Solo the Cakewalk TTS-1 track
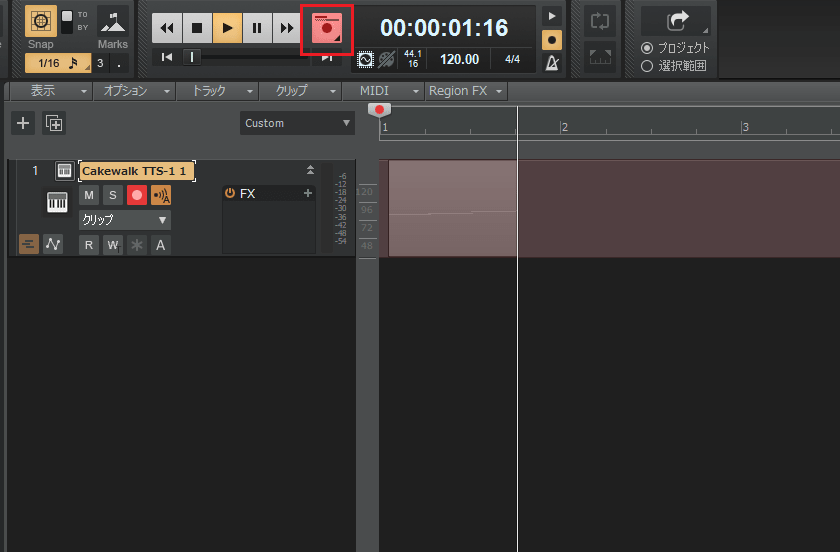 tap(113, 195)
